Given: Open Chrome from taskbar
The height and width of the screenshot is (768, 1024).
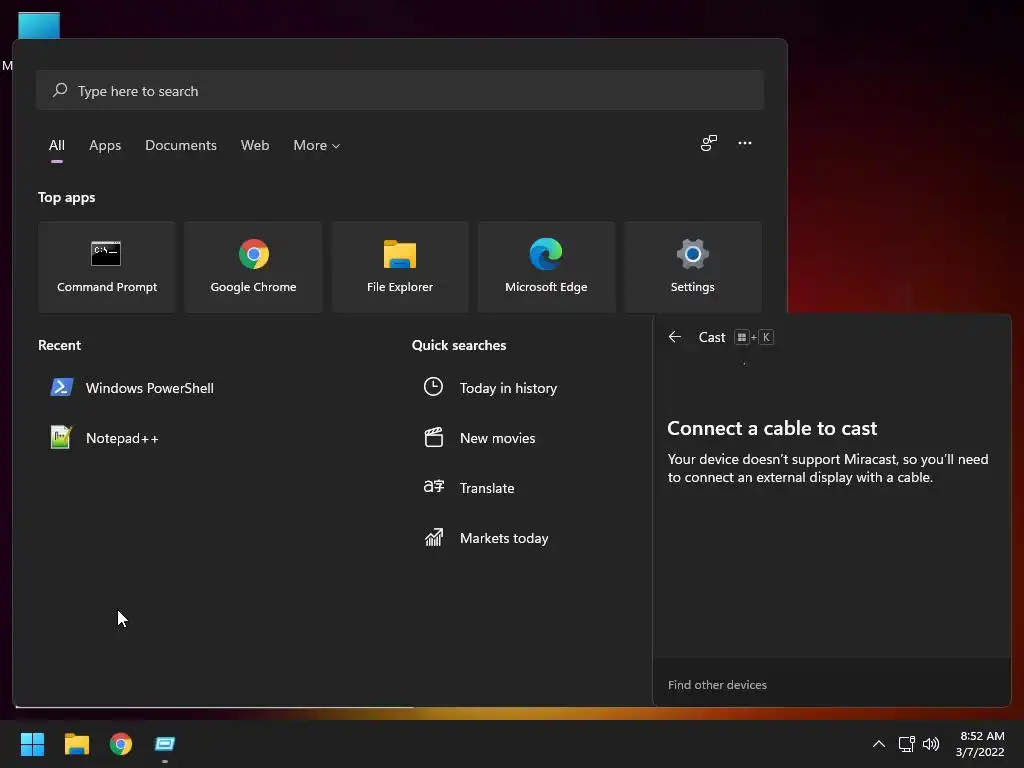Looking at the screenshot, I should coord(121,744).
